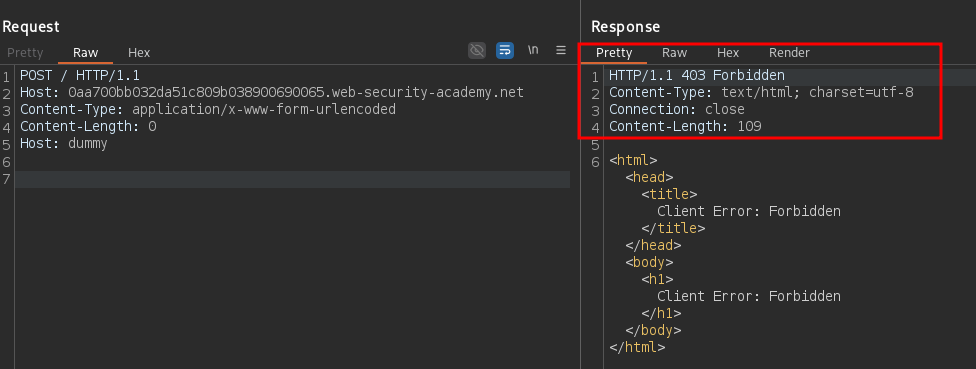Toggle the line wrap icon in Request

[x=505, y=50]
